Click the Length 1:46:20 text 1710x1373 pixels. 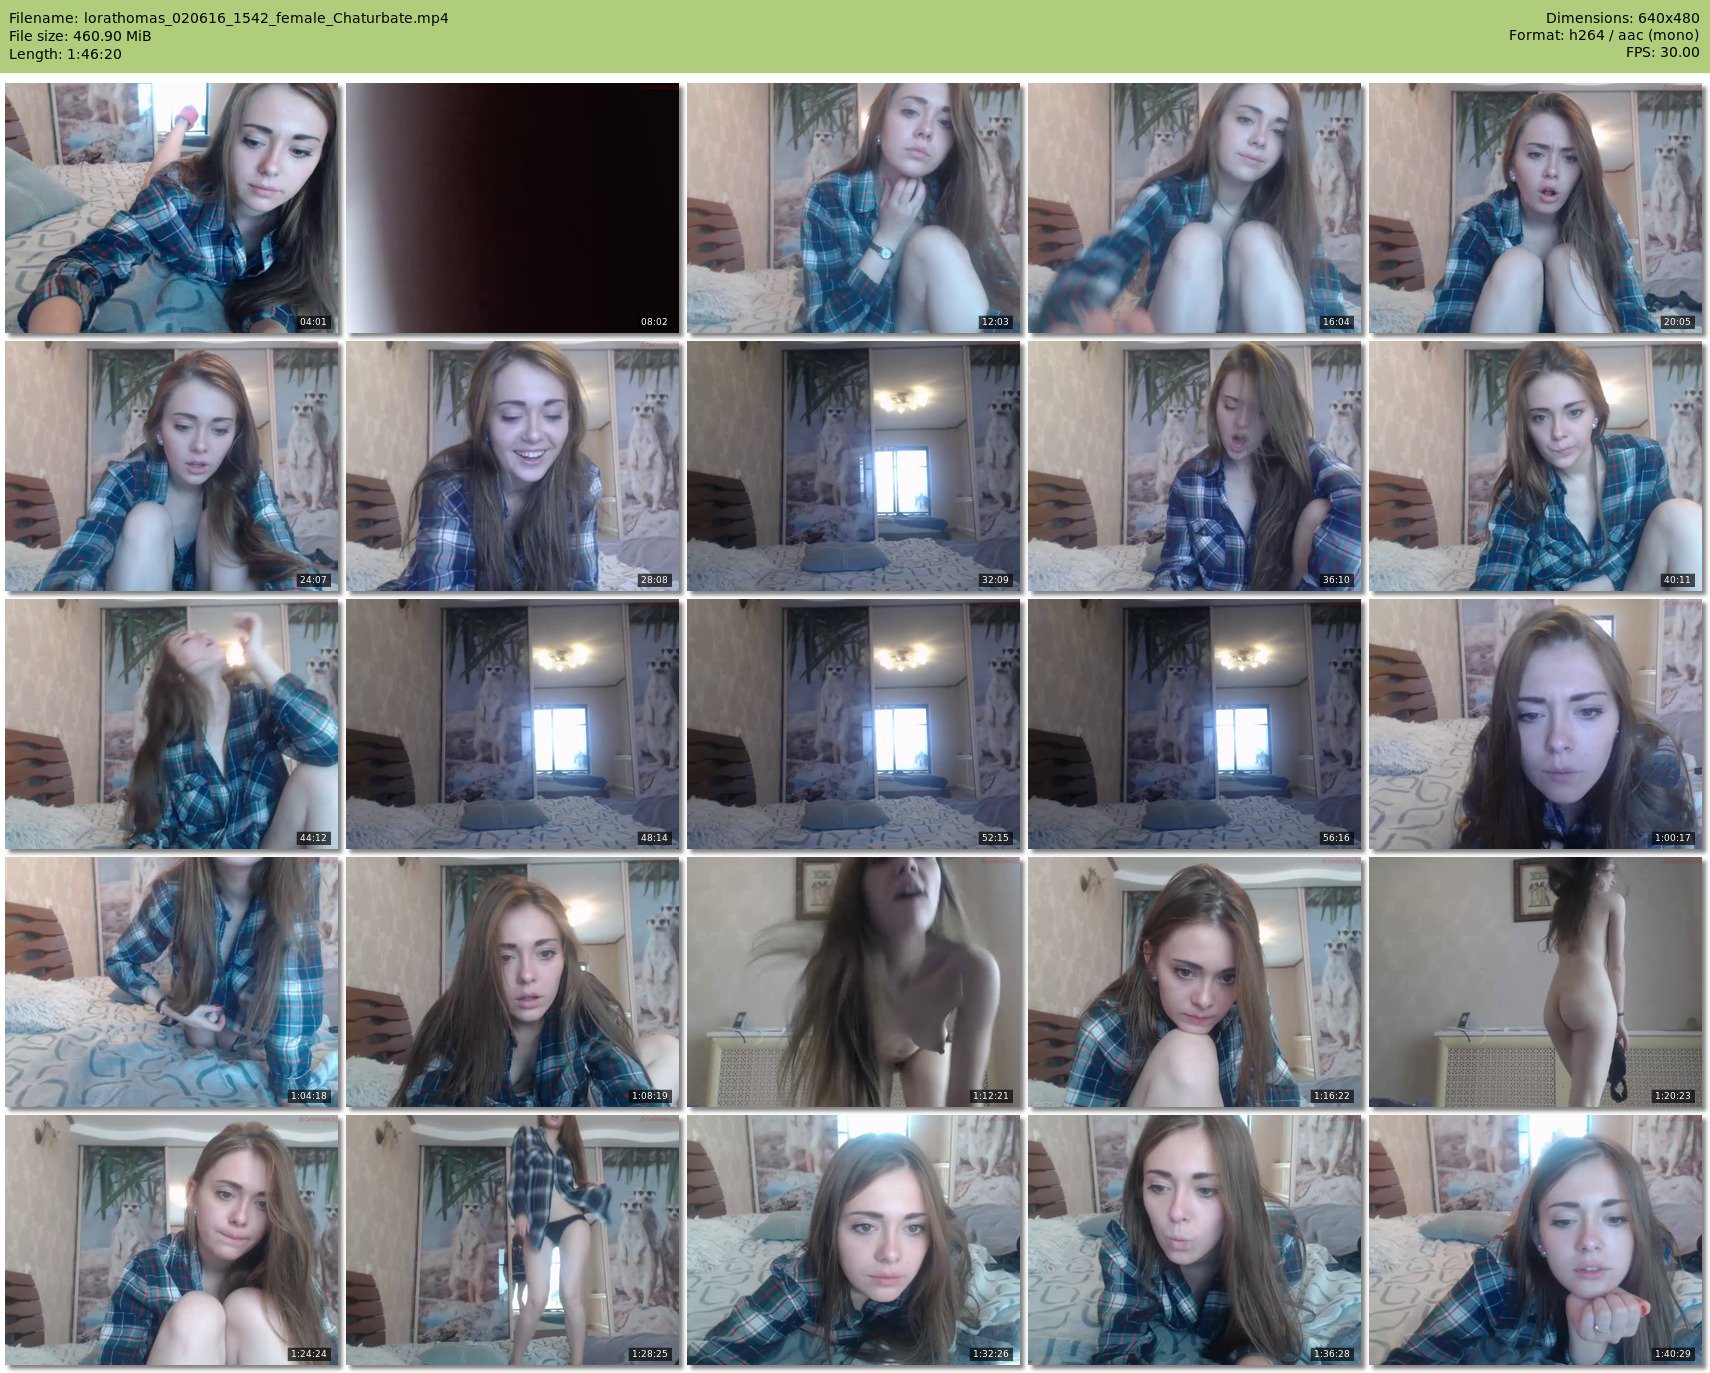[65, 54]
